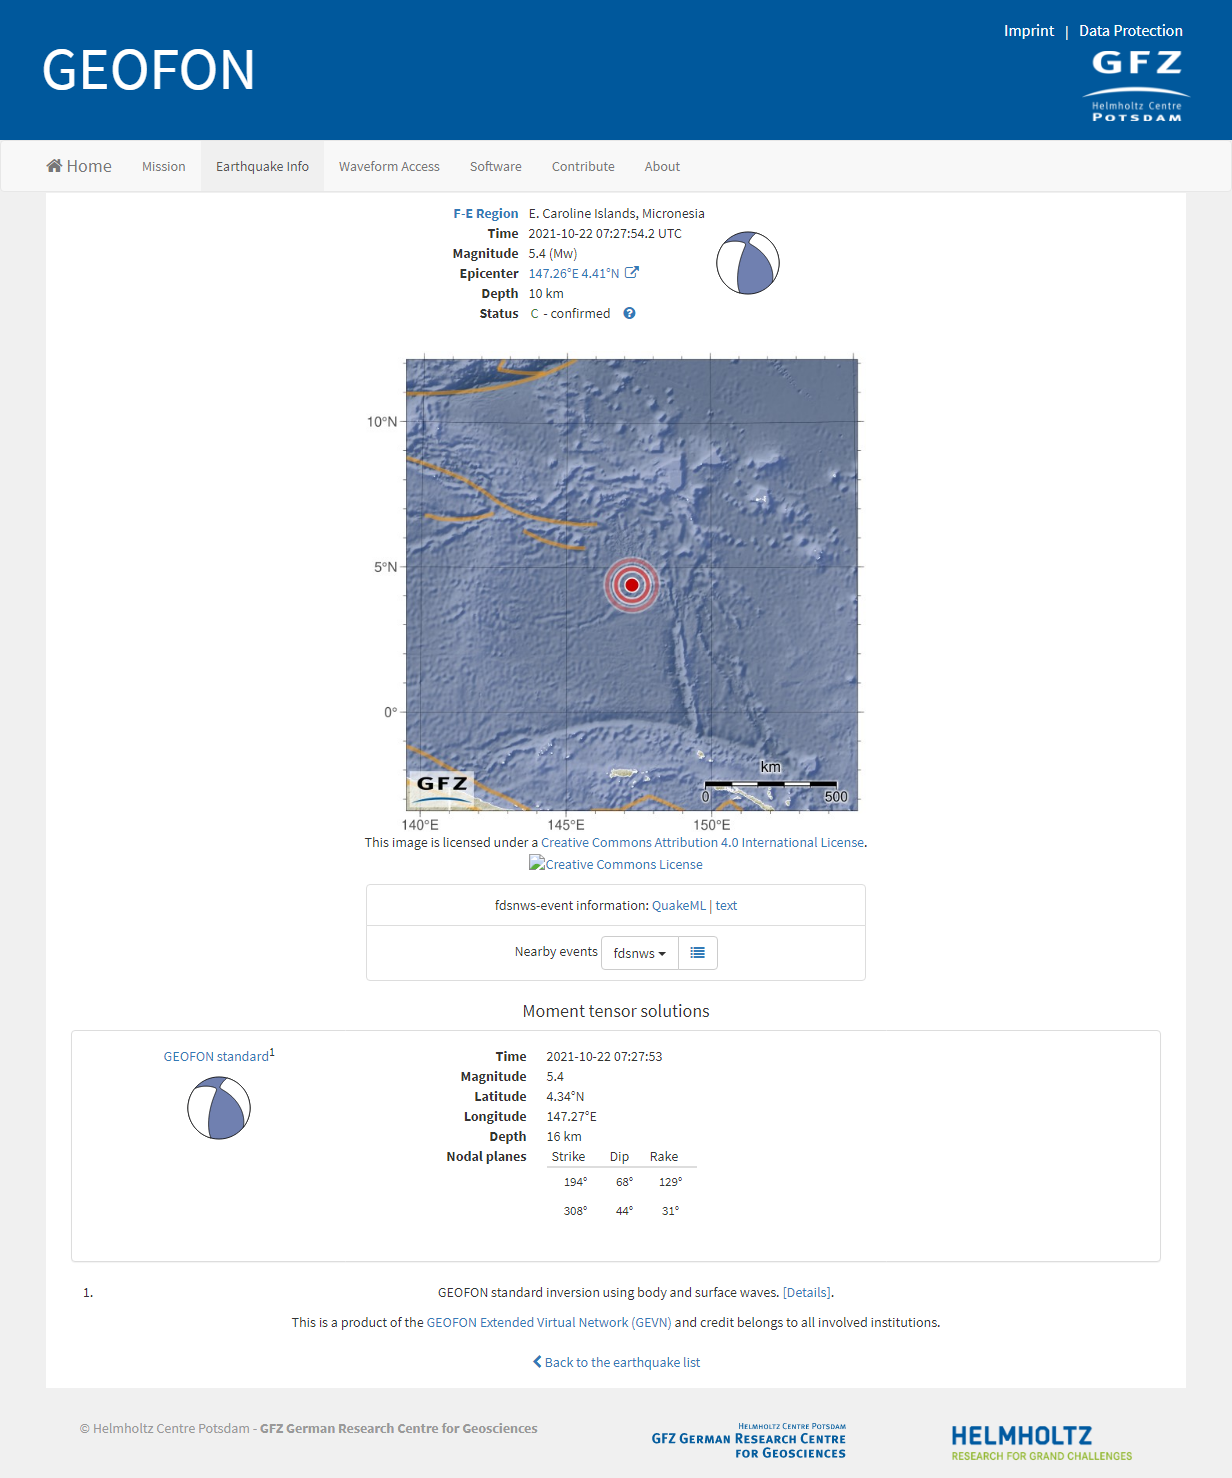1232x1478 pixels.
Task: Open the Creative Commons Attribution 4.0 license link
Action: (702, 842)
